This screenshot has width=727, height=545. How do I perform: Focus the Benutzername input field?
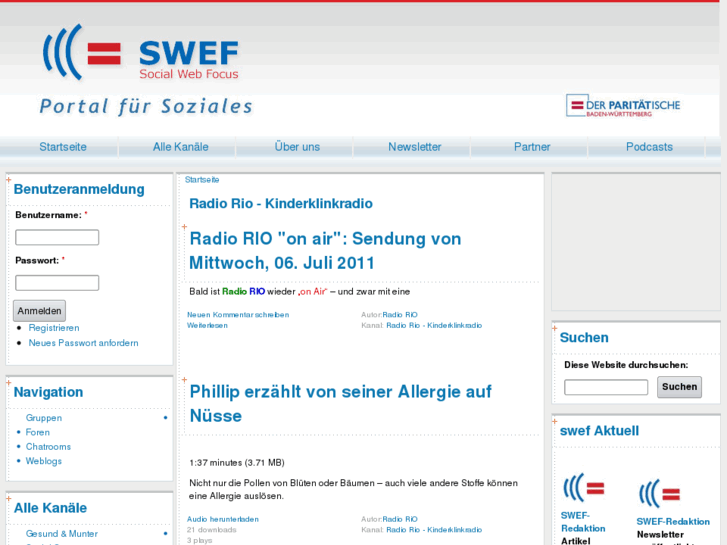click(57, 237)
